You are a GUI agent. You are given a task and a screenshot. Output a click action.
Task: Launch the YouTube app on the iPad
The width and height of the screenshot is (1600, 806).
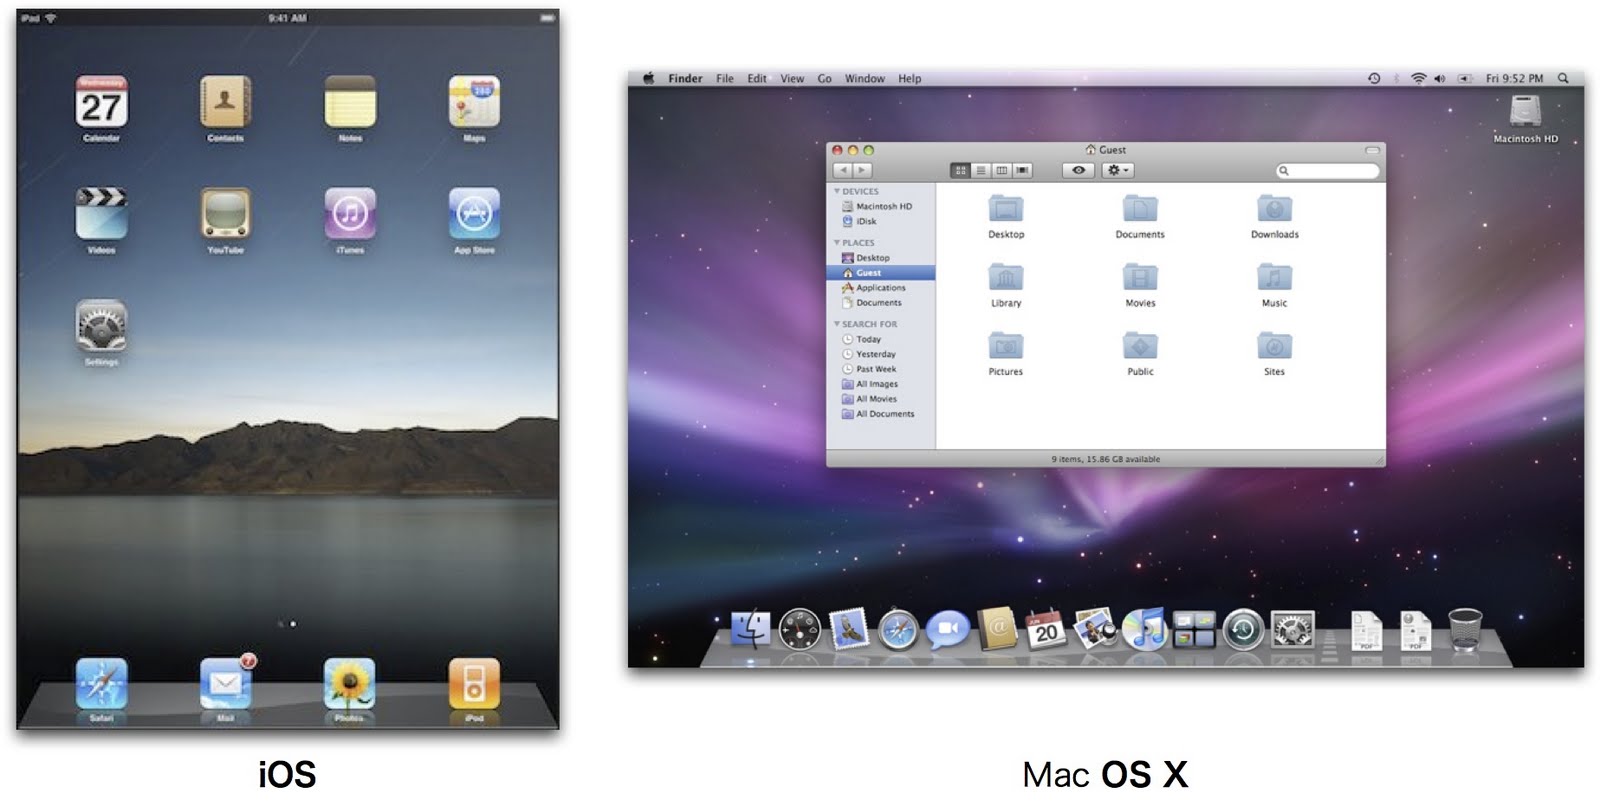click(225, 213)
